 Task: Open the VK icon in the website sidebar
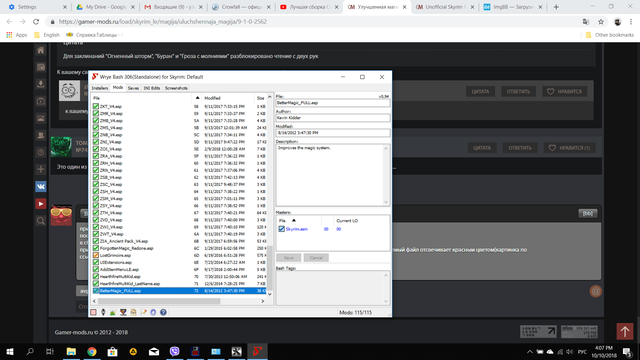(40, 187)
